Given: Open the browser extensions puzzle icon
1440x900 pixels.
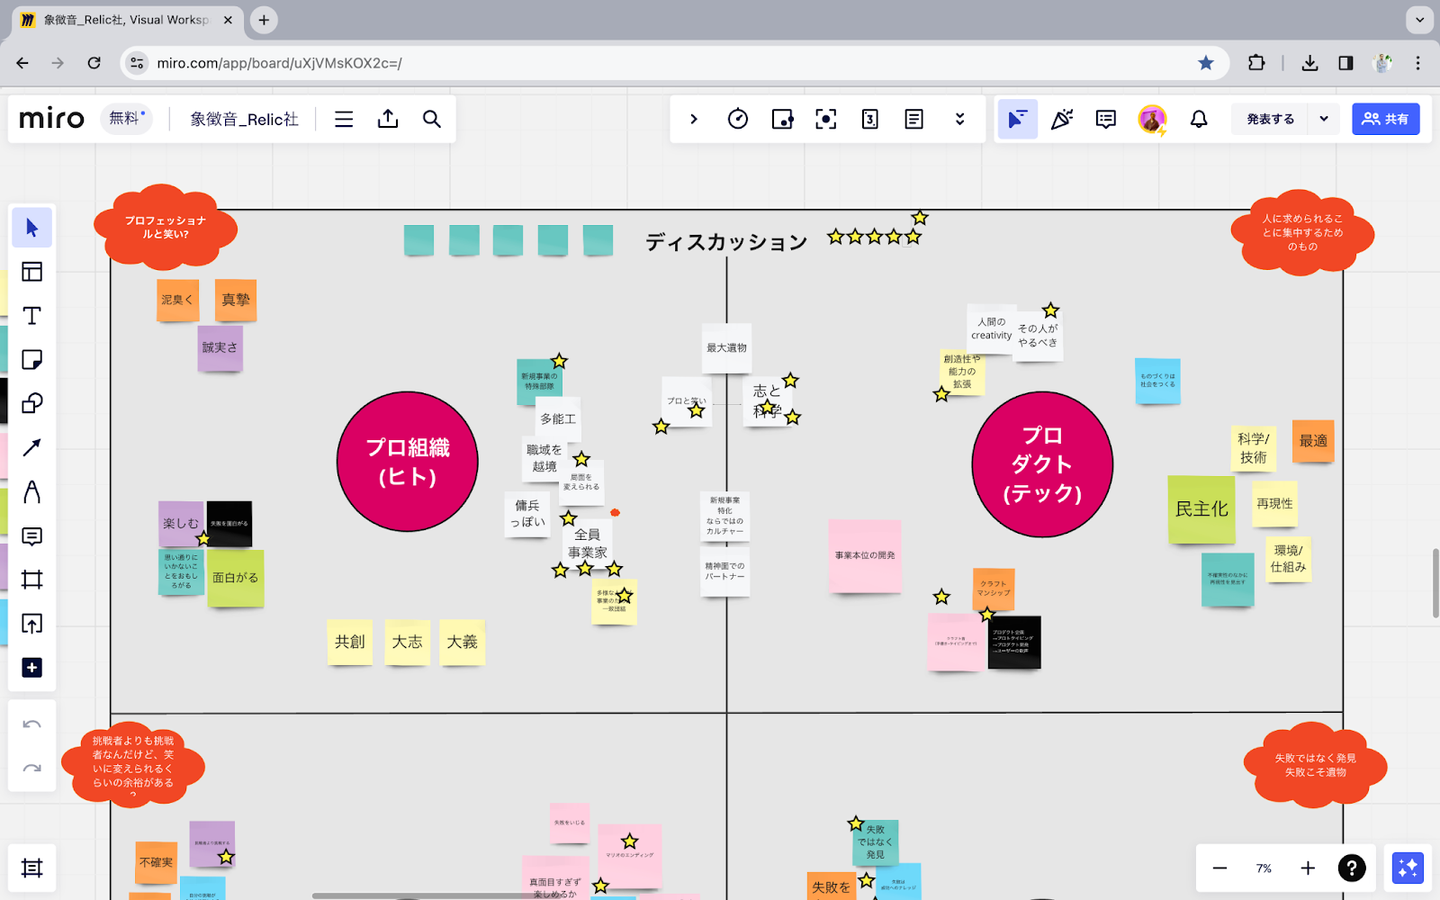Looking at the screenshot, I should 1257,63.
